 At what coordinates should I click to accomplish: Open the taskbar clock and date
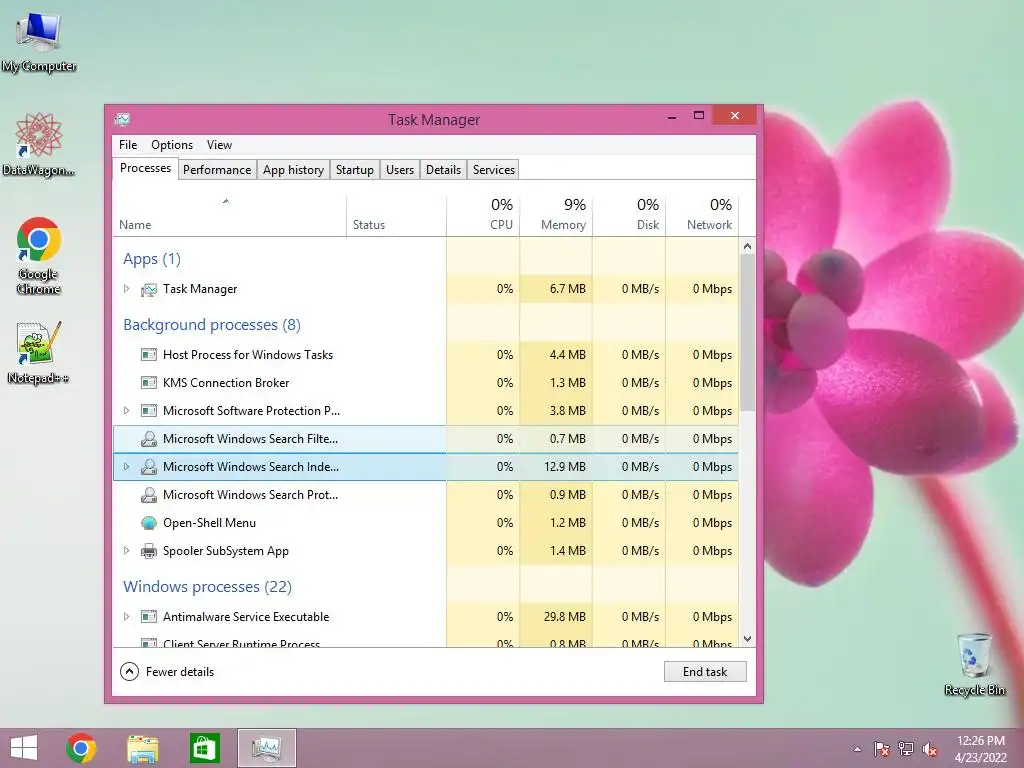tap(980, 749)
